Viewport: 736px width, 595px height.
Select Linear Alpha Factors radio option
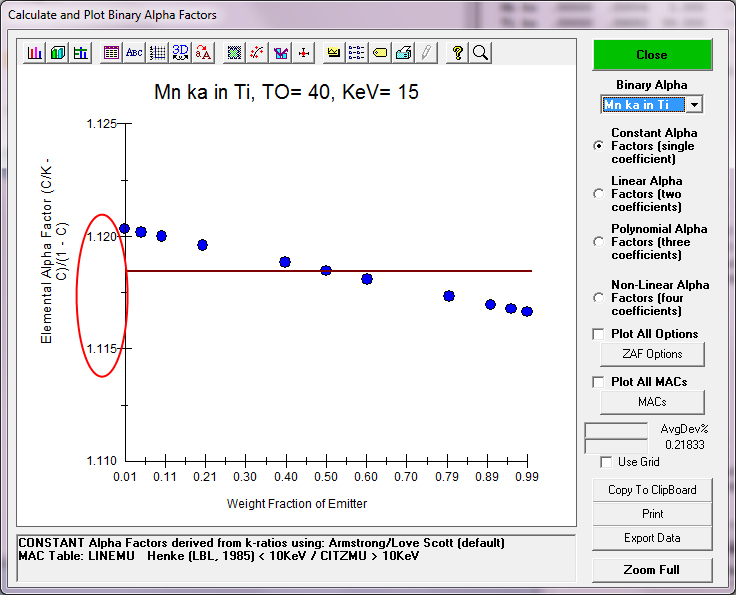[599, 194]
